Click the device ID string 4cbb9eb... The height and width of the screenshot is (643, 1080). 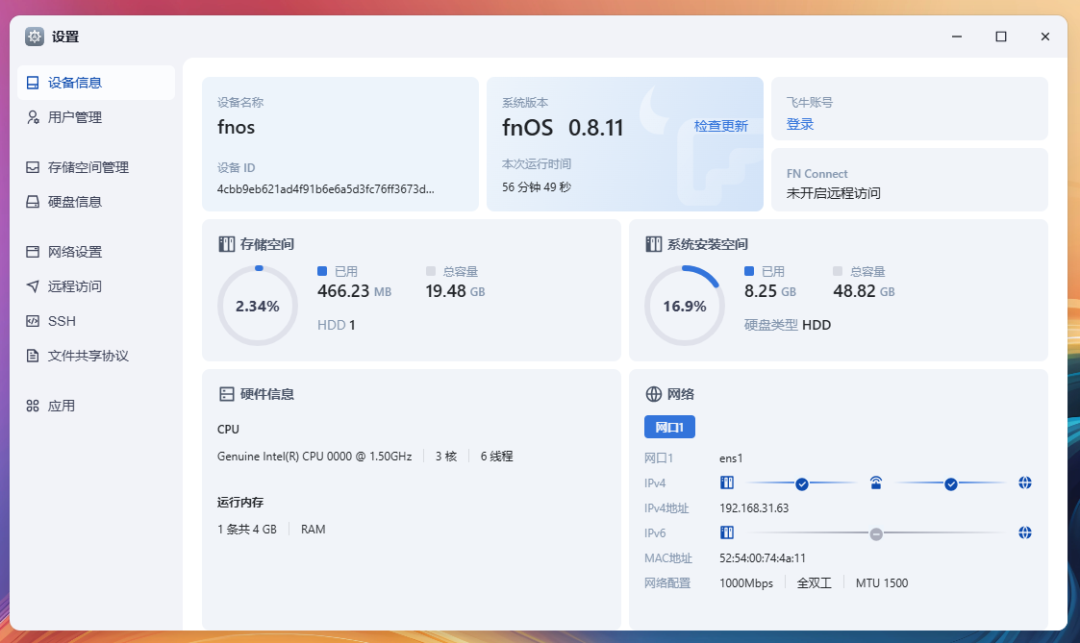326,189
